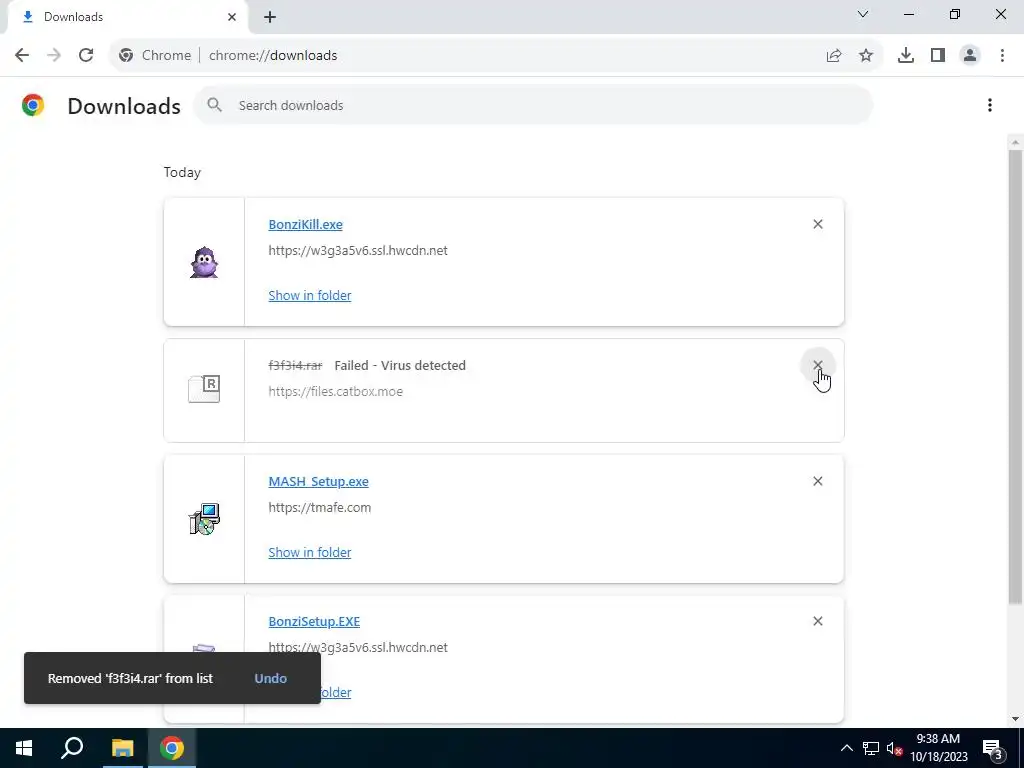Click the 'Failed - Virus detected' text

[400, 365]
